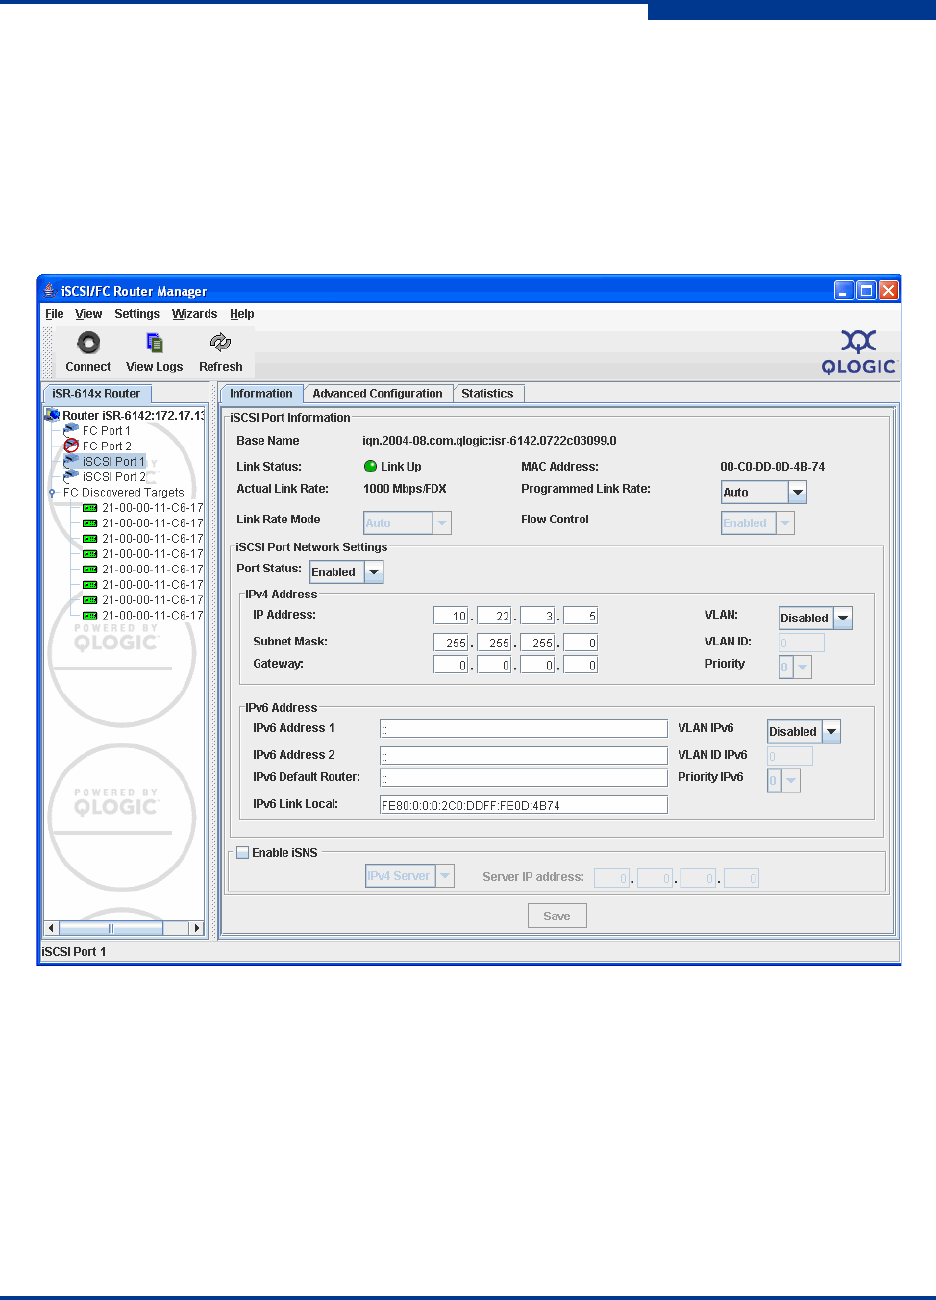This screenshot has height=1300, width=936.
Task: Click the router icon for Router iSR-6142
Action: click(52, 415)
